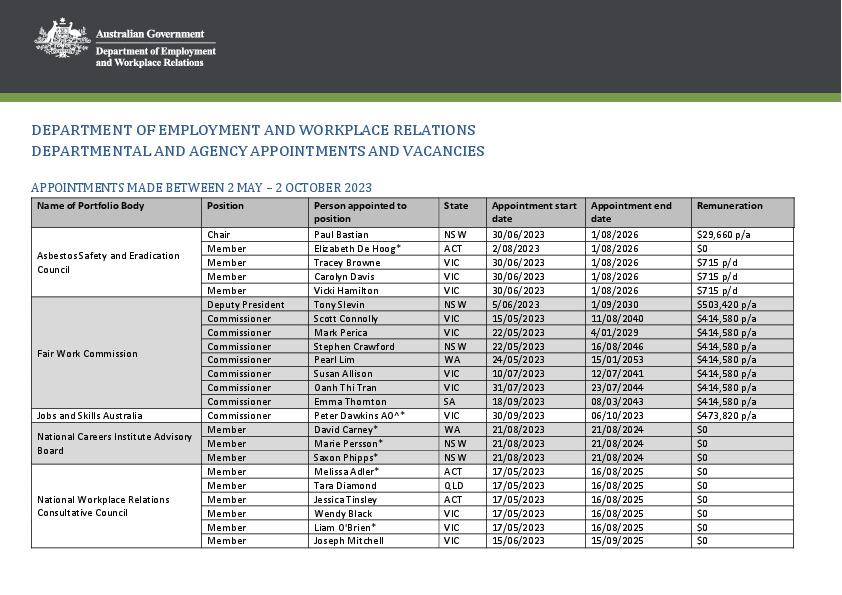842x595 pixels.
Task: Click the name 'Stephen Crawford'
Action: [x=354, y=346]
